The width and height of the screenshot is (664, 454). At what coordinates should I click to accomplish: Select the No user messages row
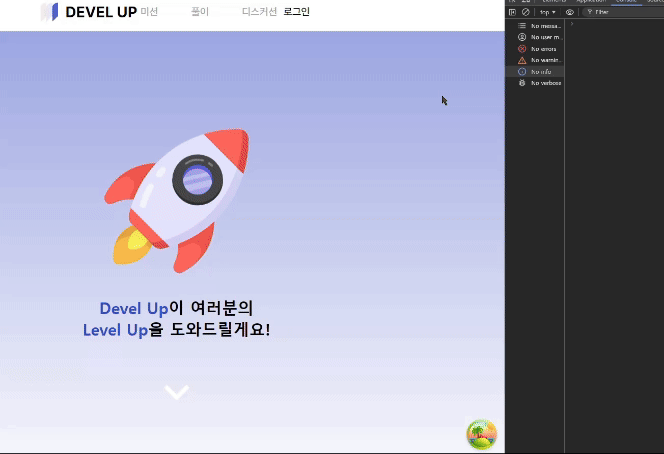pyautogui.click(x=535, y=37)
